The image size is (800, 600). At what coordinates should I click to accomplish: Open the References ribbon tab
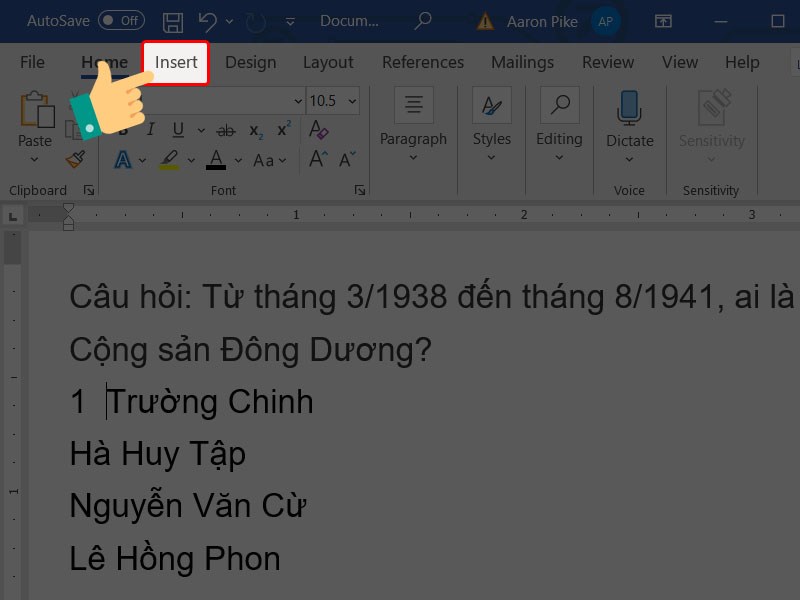point(423,62)
